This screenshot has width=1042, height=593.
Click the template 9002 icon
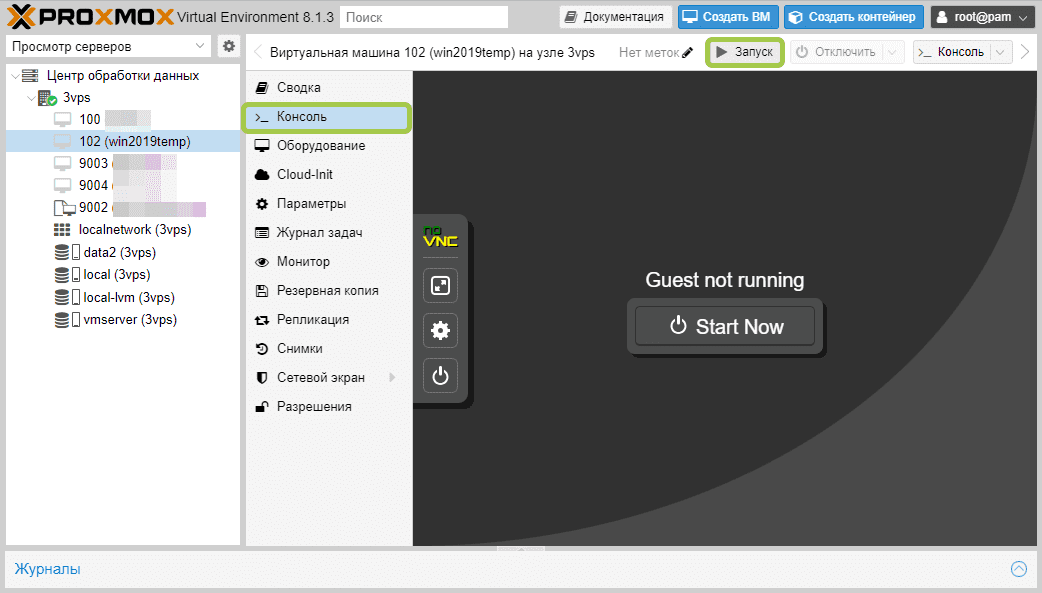(x=64, y=208)
